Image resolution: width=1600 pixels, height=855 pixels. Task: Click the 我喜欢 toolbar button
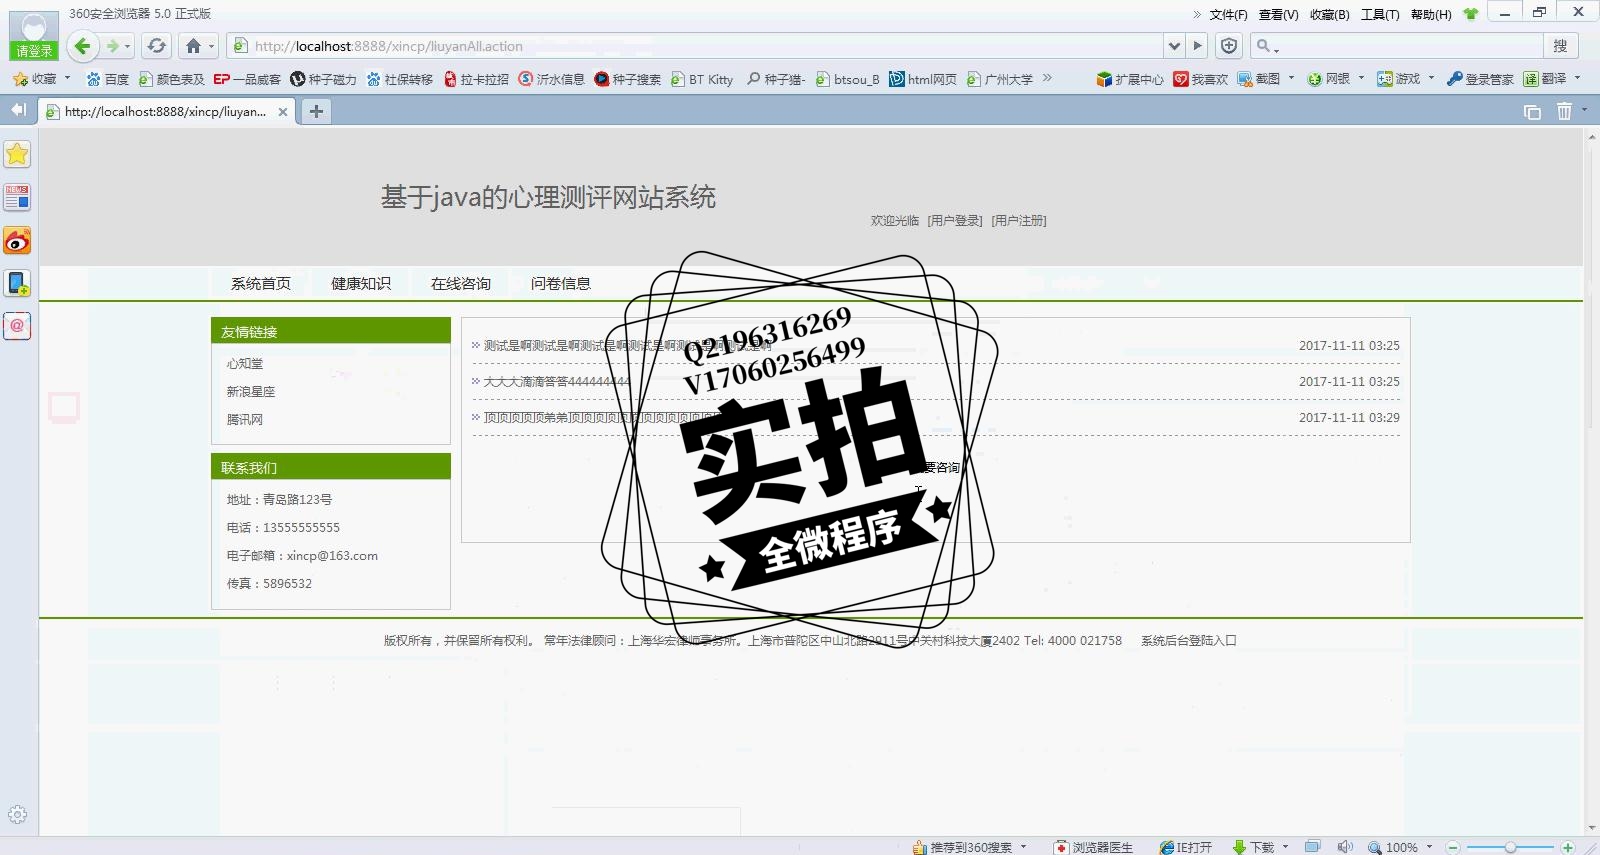tap(1200, 79)
